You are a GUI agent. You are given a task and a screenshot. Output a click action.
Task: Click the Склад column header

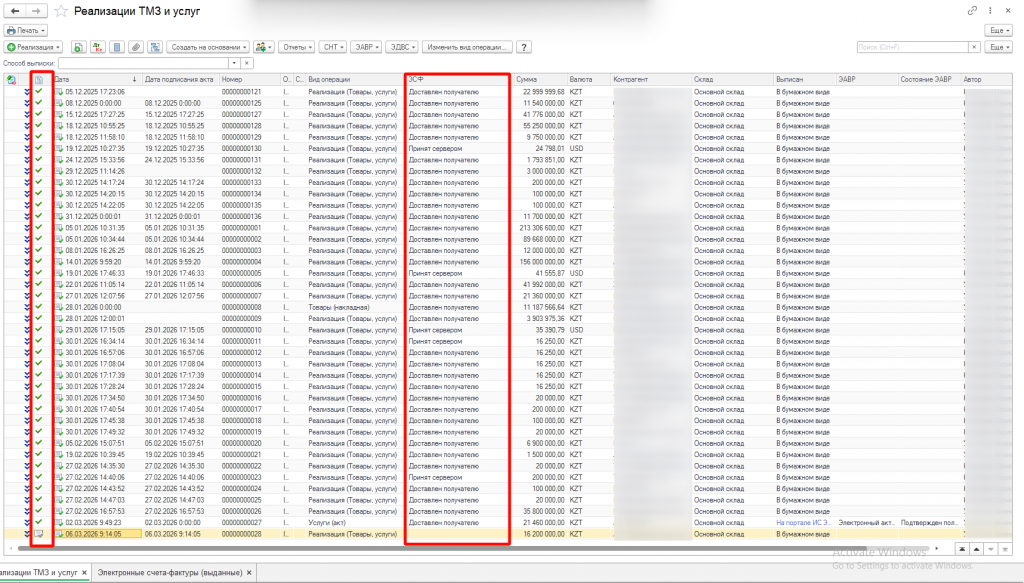(733, 80)
